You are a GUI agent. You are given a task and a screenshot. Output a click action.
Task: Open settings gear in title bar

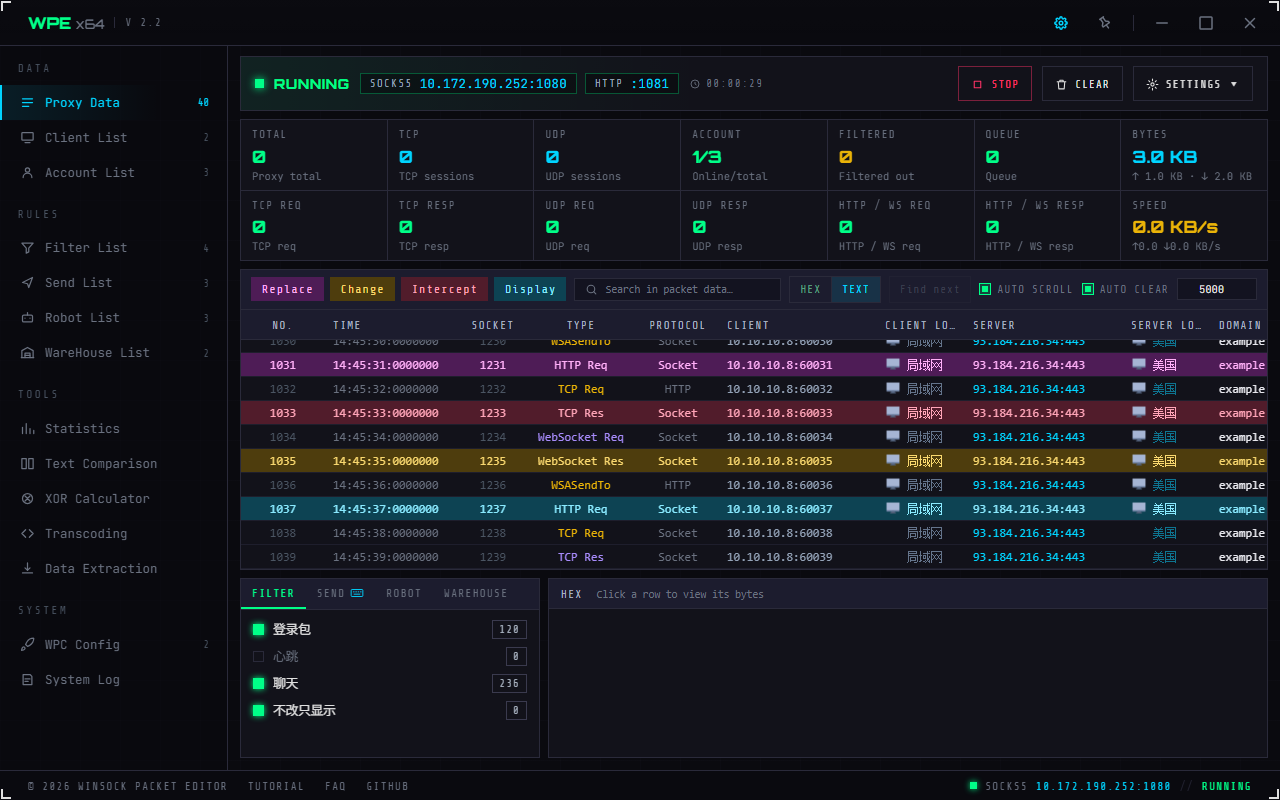[1061, 23]
